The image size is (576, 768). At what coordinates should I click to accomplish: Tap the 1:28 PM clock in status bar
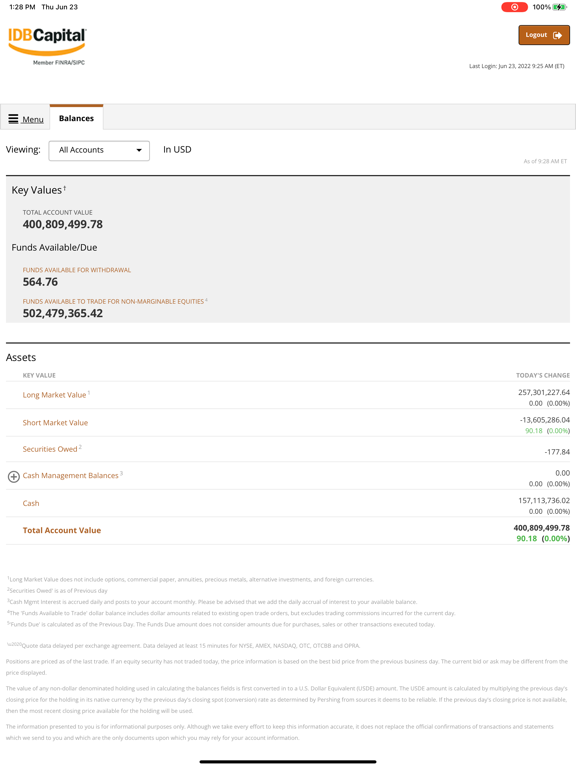coord(23,7)
